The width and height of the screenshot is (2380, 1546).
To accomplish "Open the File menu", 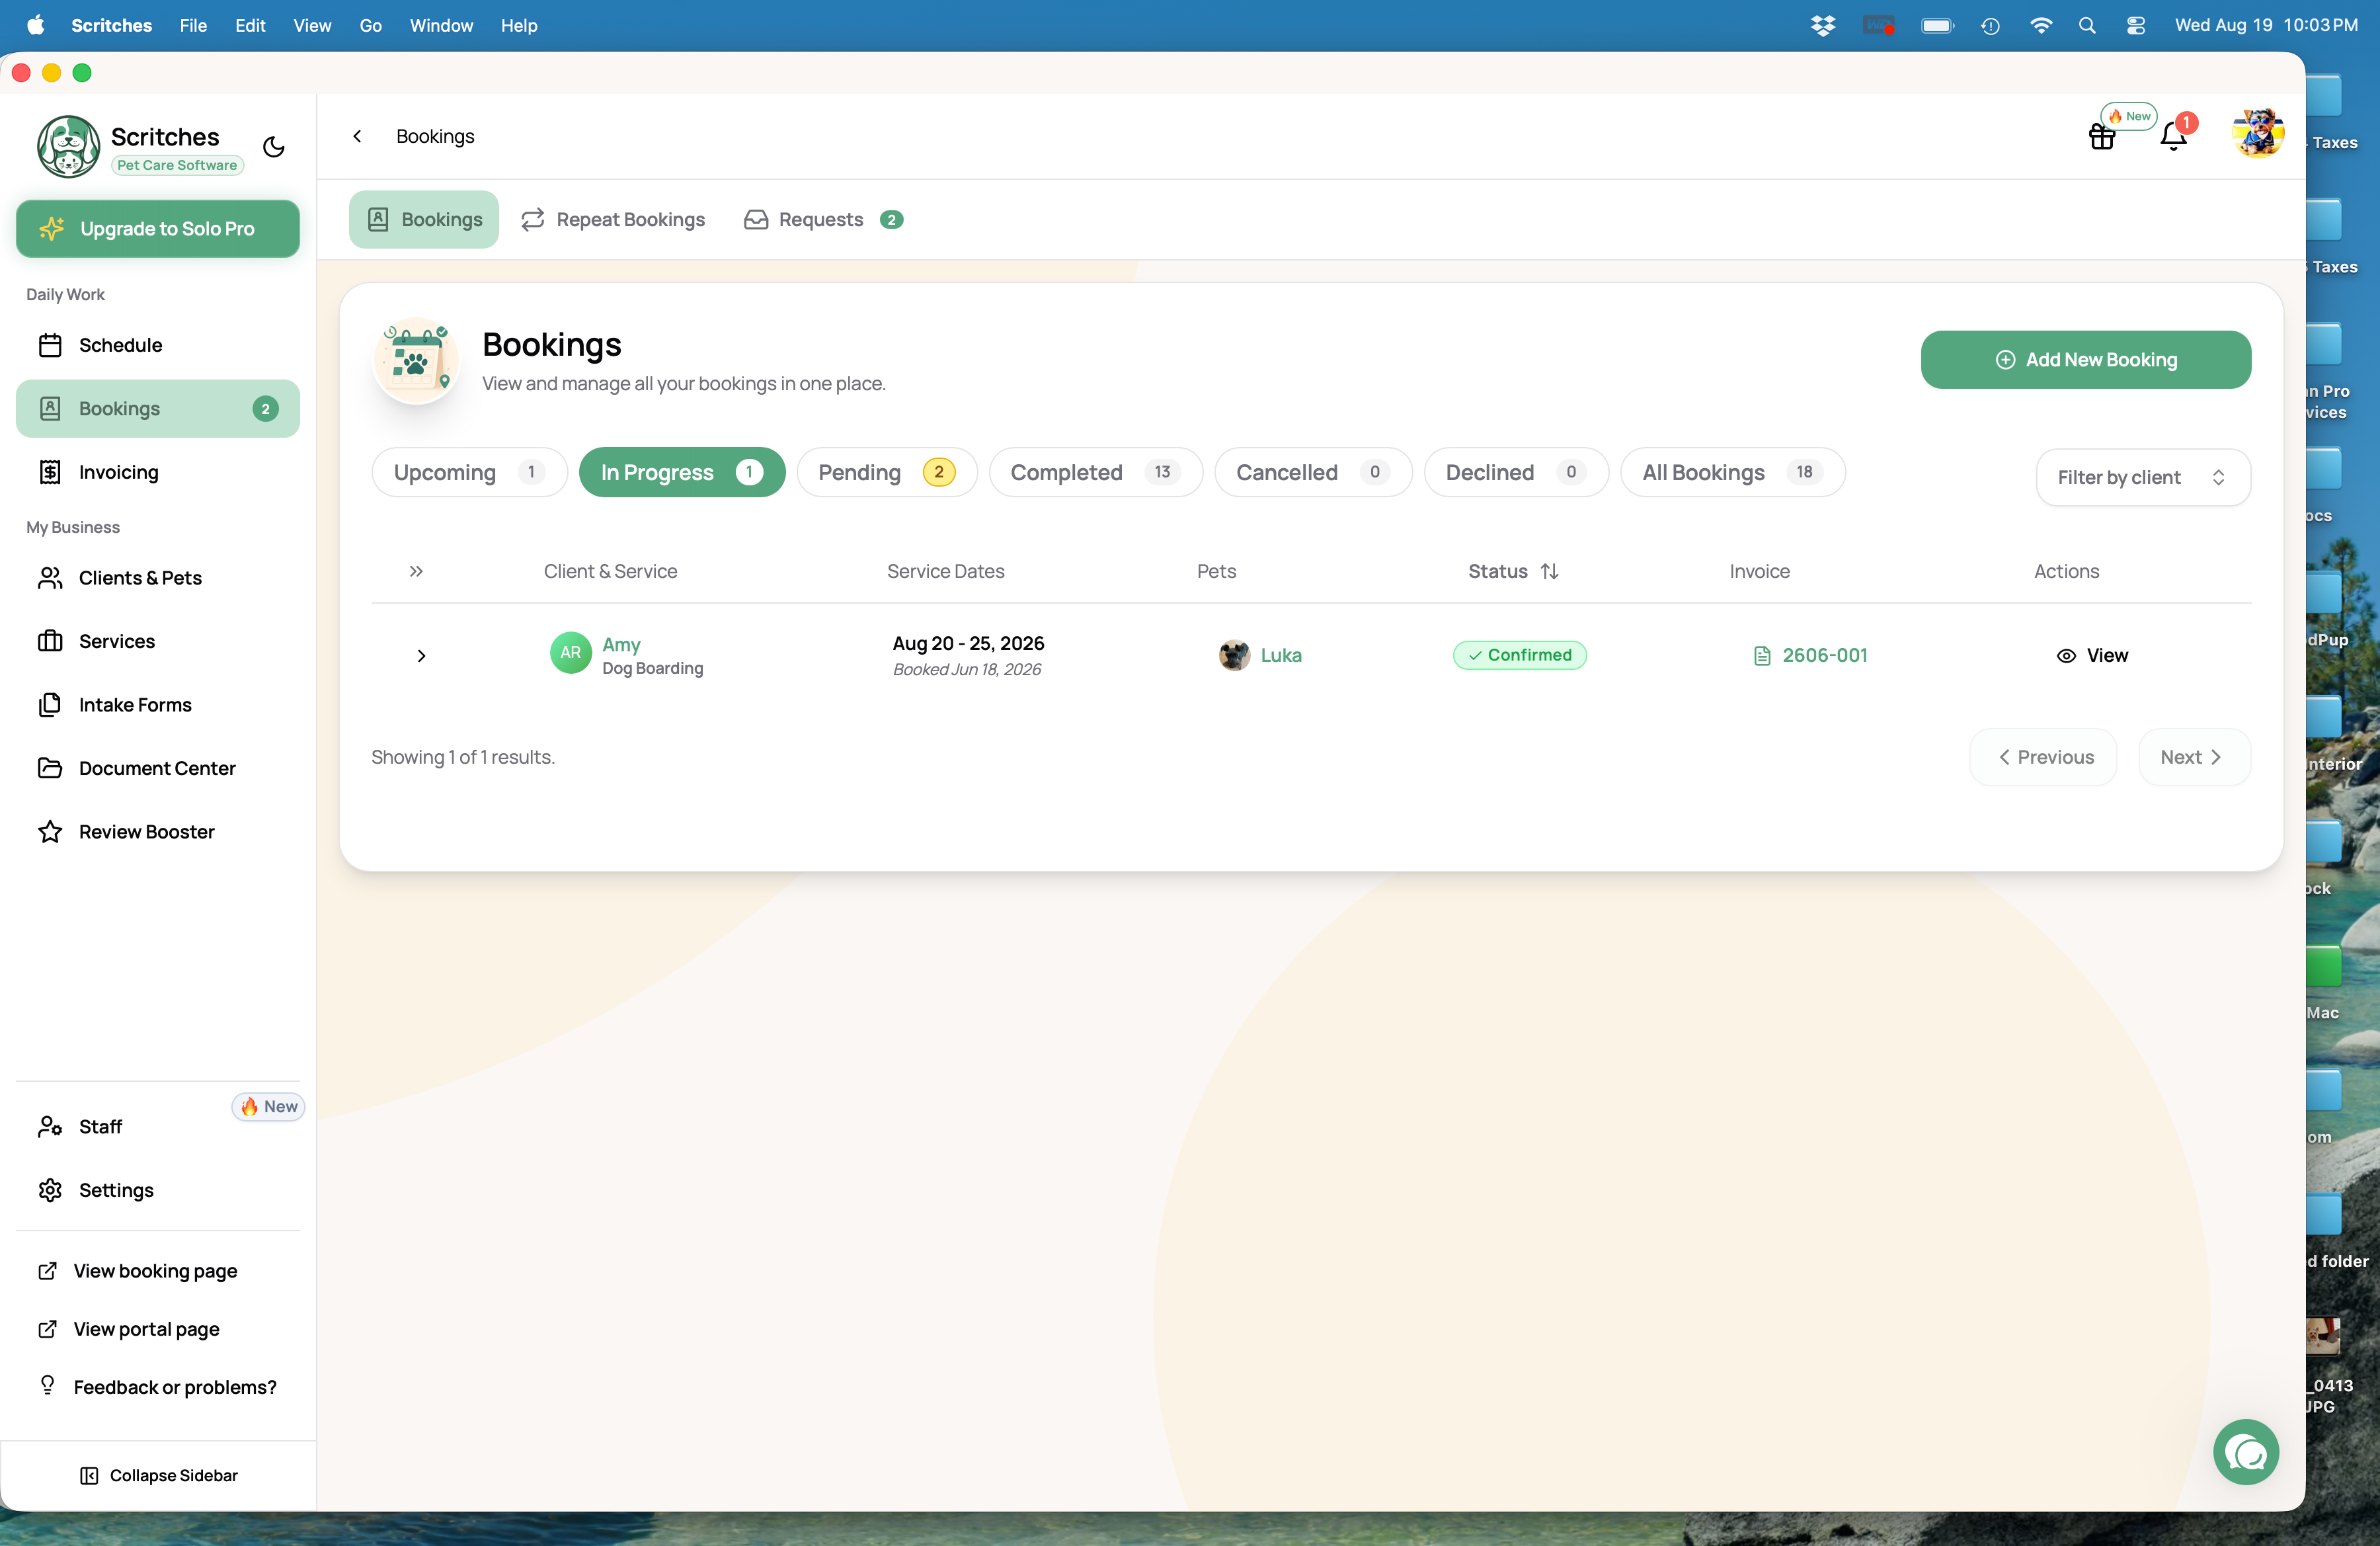I will click(193, 25).
